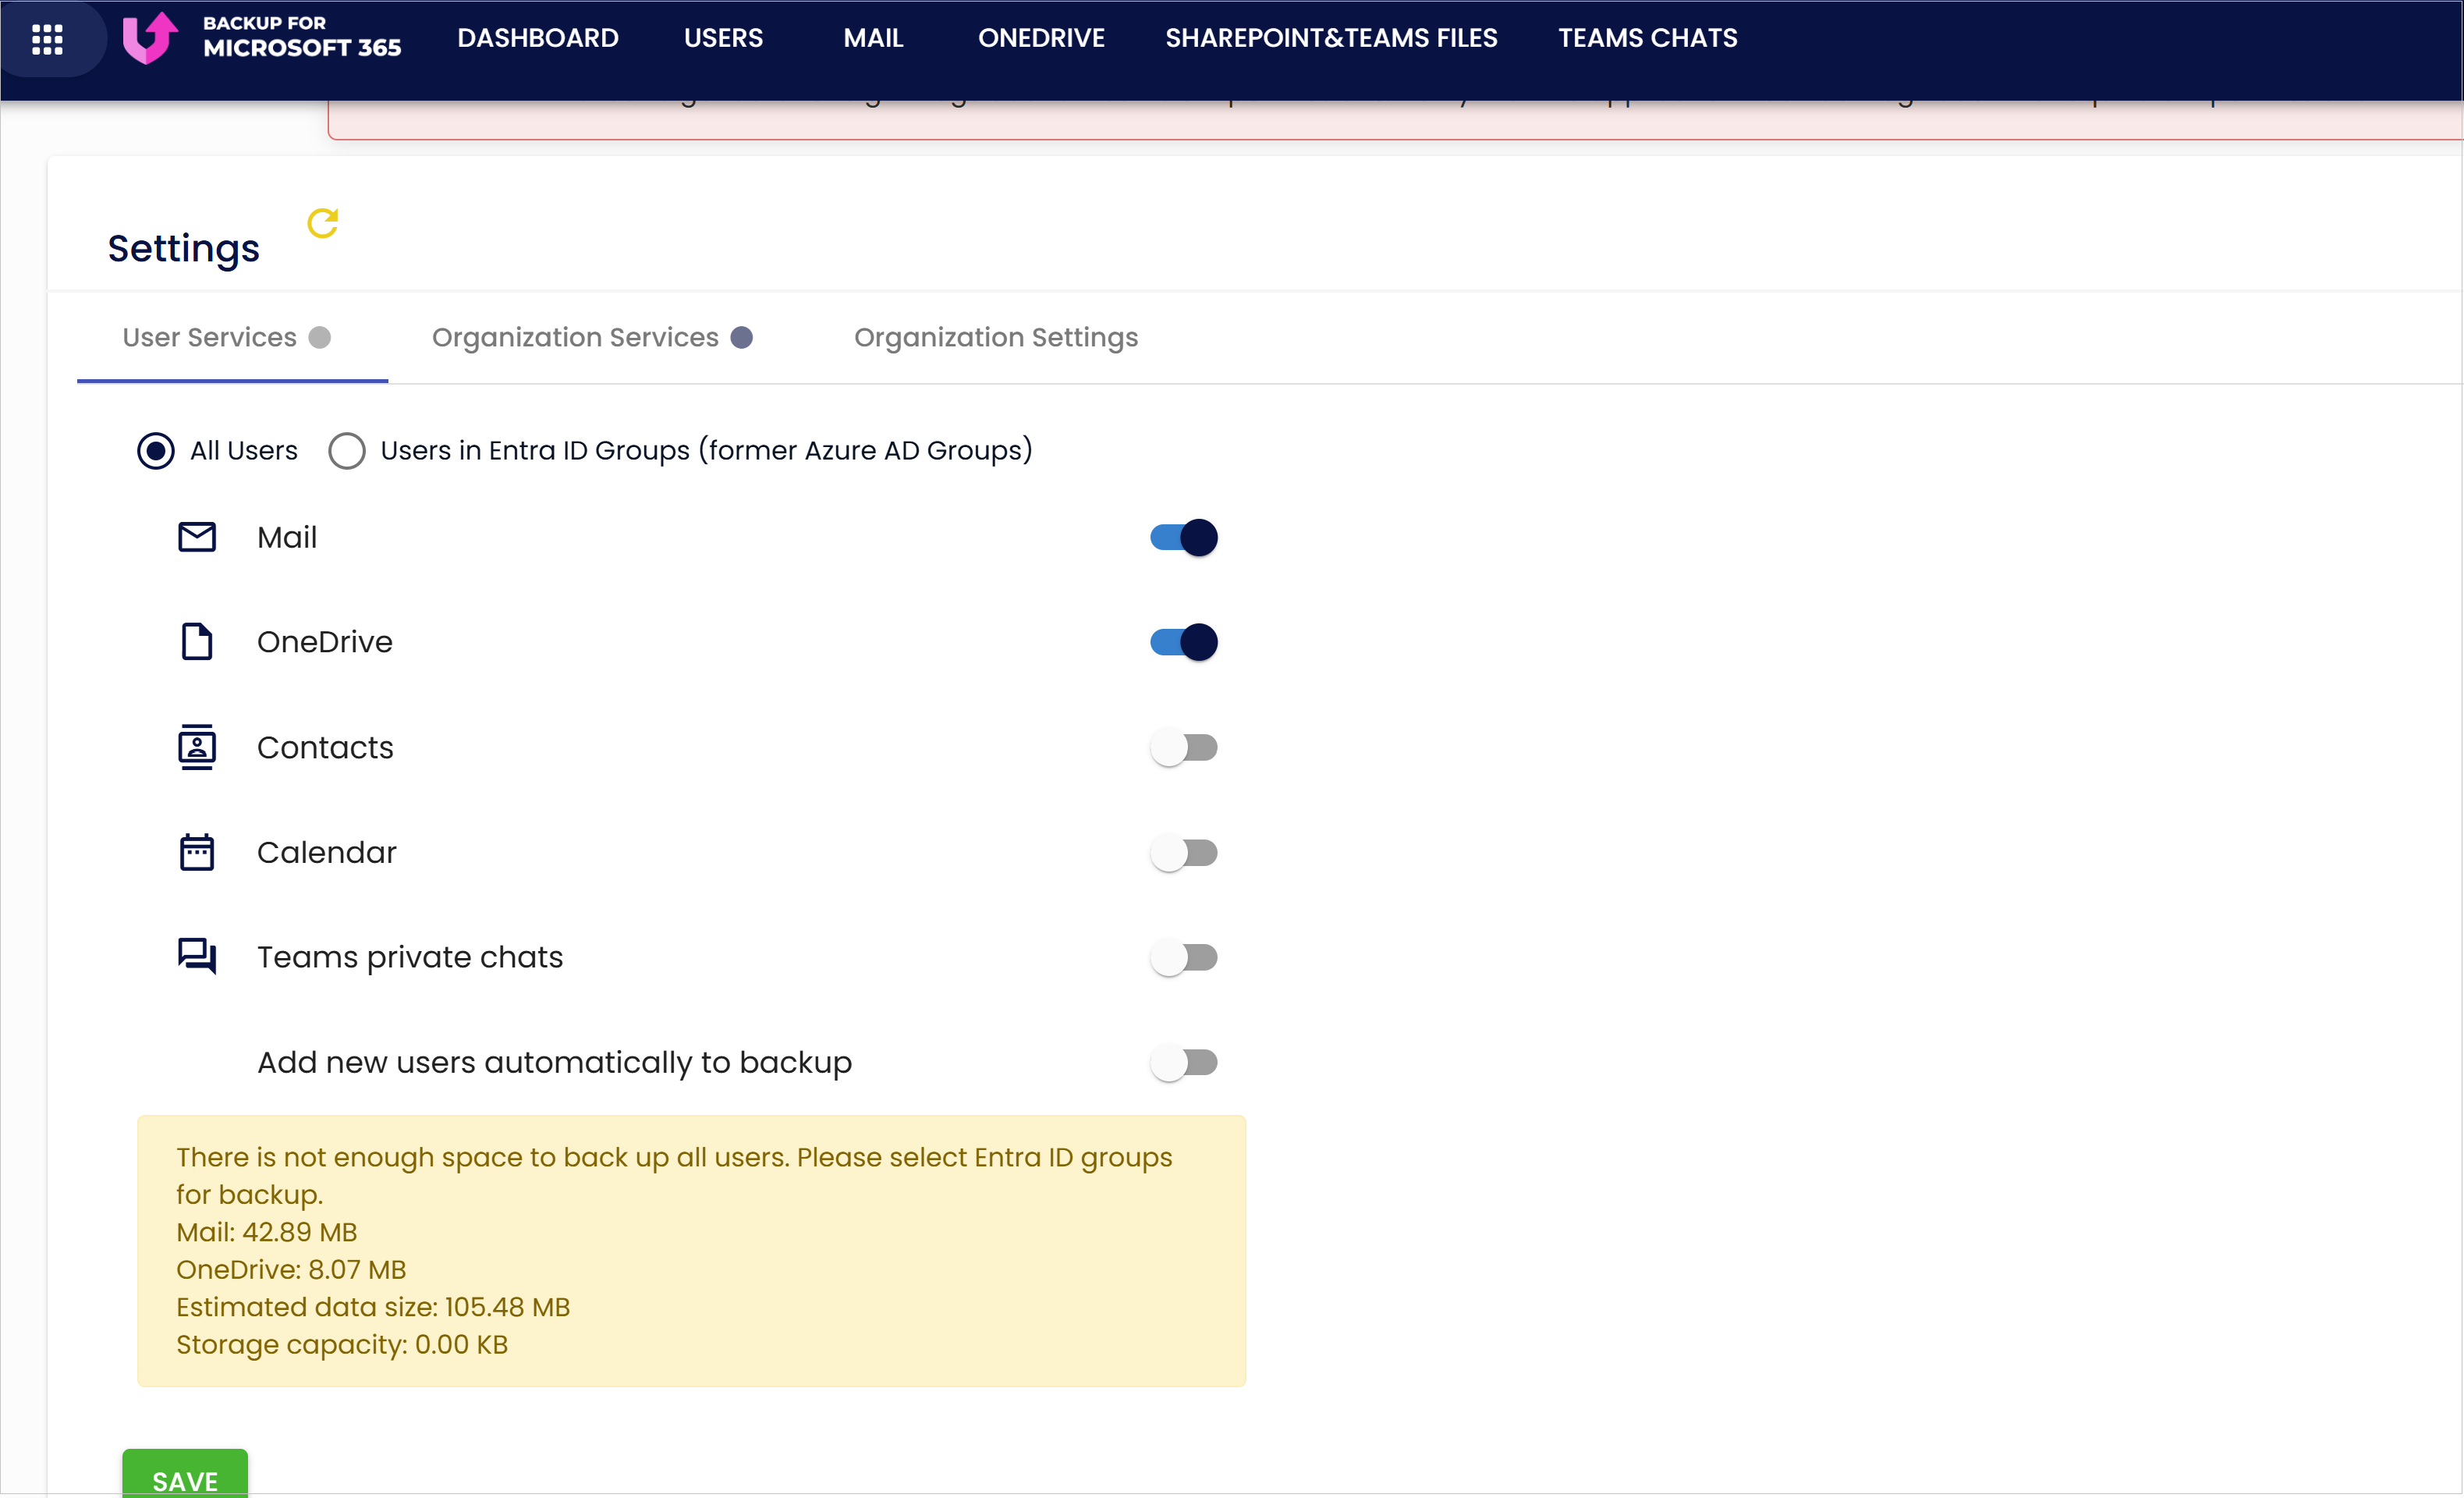Click 'Storage capacity: 0.00 KB' text
Screen dimensions: 2464x1498
[x=342, y=1345]
